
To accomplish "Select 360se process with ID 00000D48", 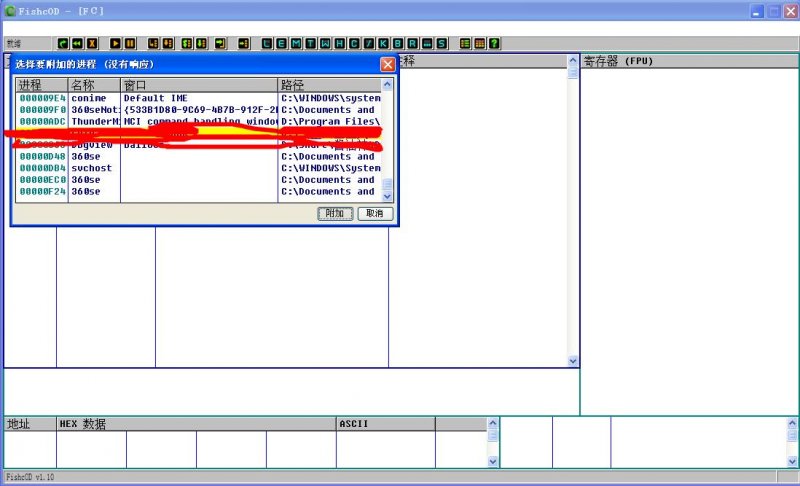I will pyautogui.click(x=199, y=157).
